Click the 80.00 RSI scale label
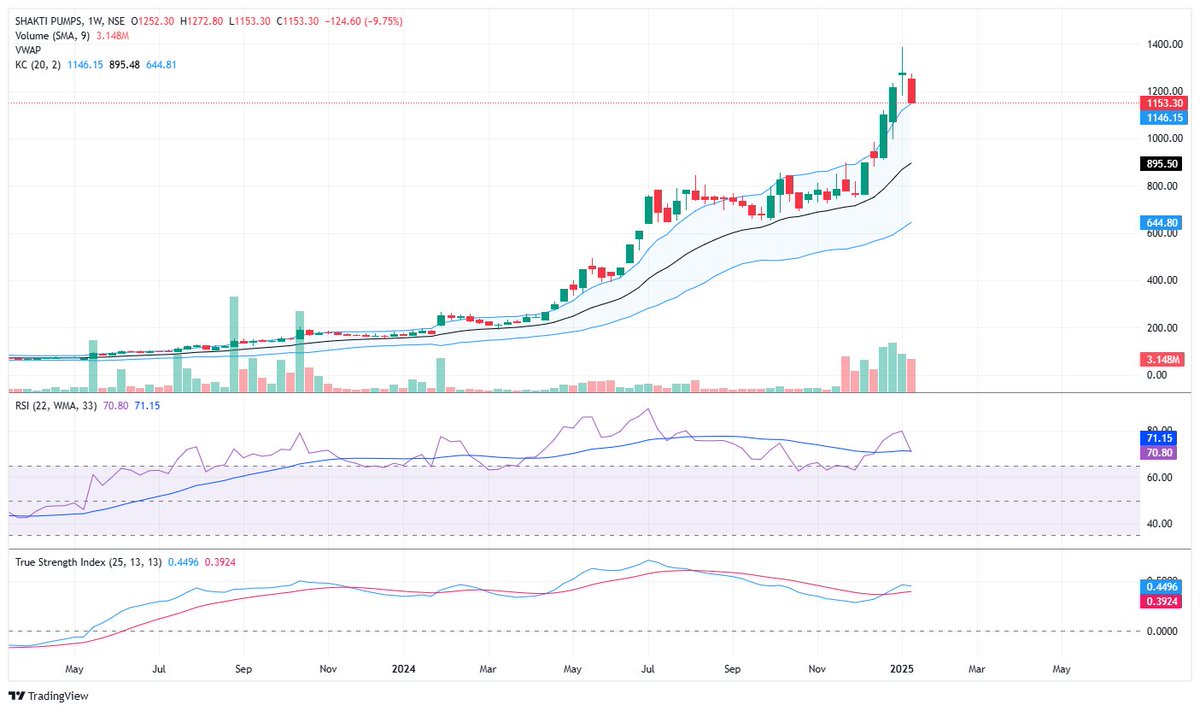This screenshot has width=1200, height=711. point(1162,431)
